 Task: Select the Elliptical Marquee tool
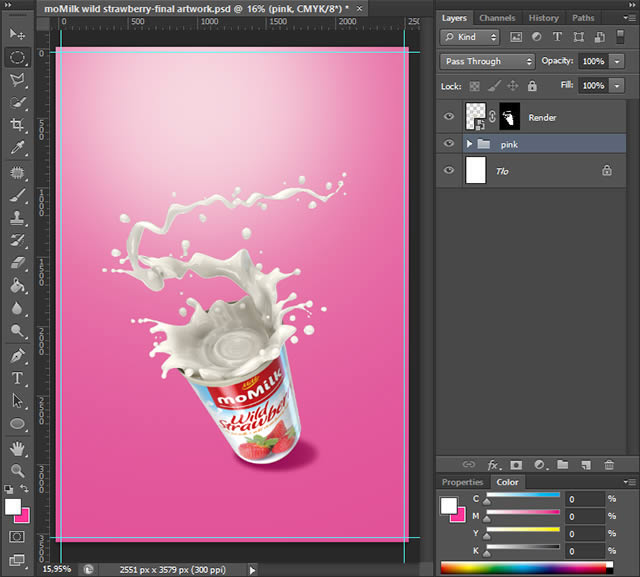tap(17, 57)
